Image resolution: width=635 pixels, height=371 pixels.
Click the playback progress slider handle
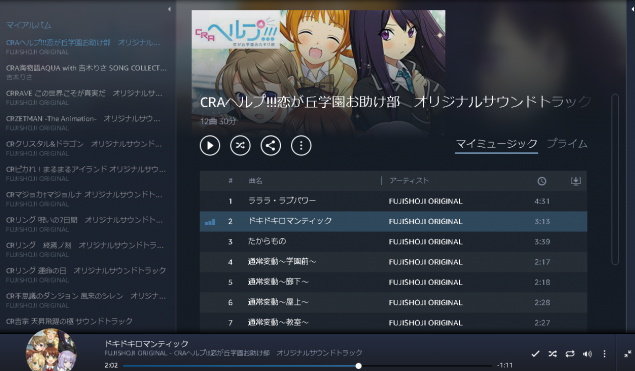[358, 366]
